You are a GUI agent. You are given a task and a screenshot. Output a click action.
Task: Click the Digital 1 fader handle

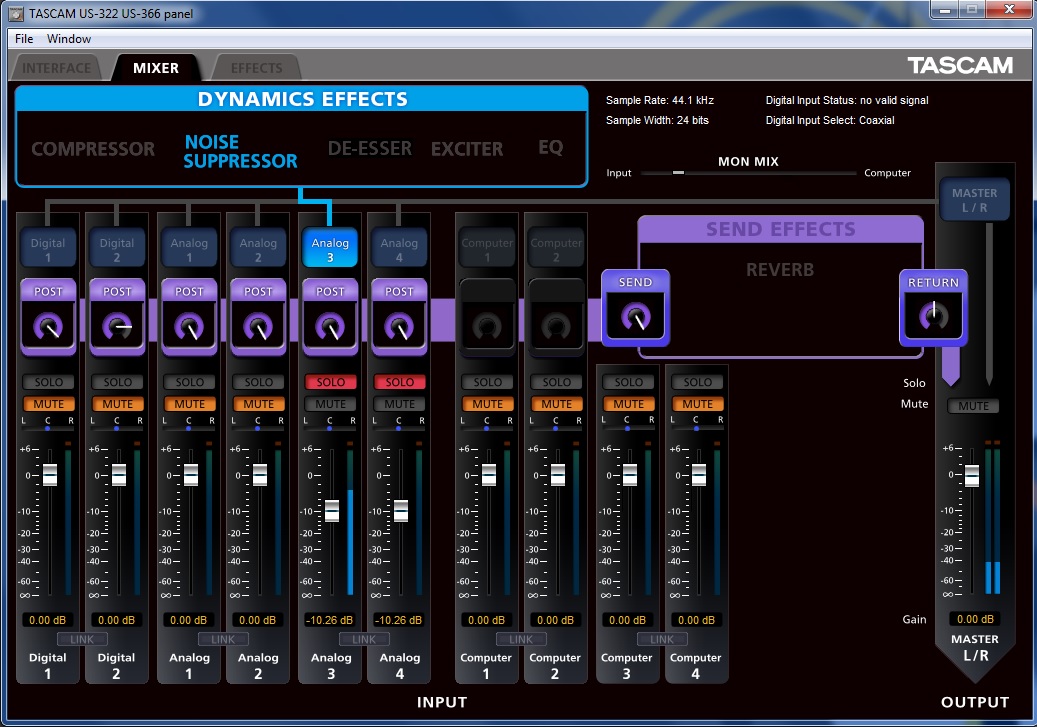click(x=50, y=475)
